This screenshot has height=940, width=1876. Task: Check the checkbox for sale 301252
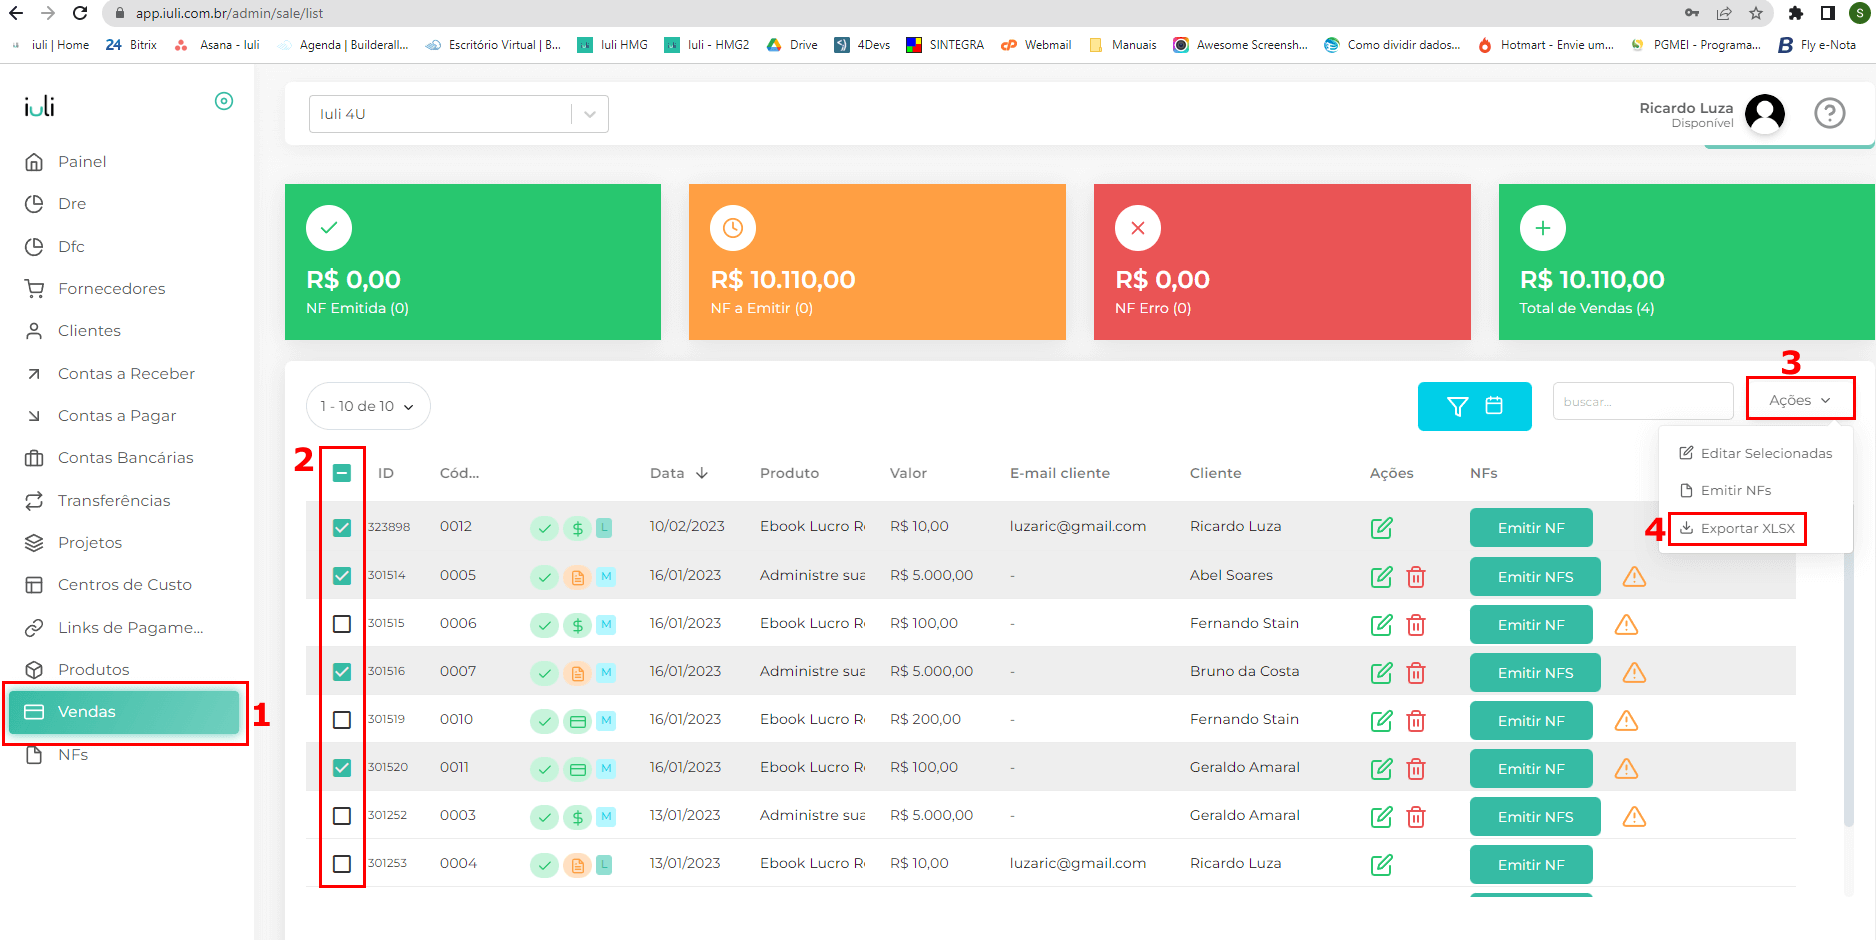(342, 816)
